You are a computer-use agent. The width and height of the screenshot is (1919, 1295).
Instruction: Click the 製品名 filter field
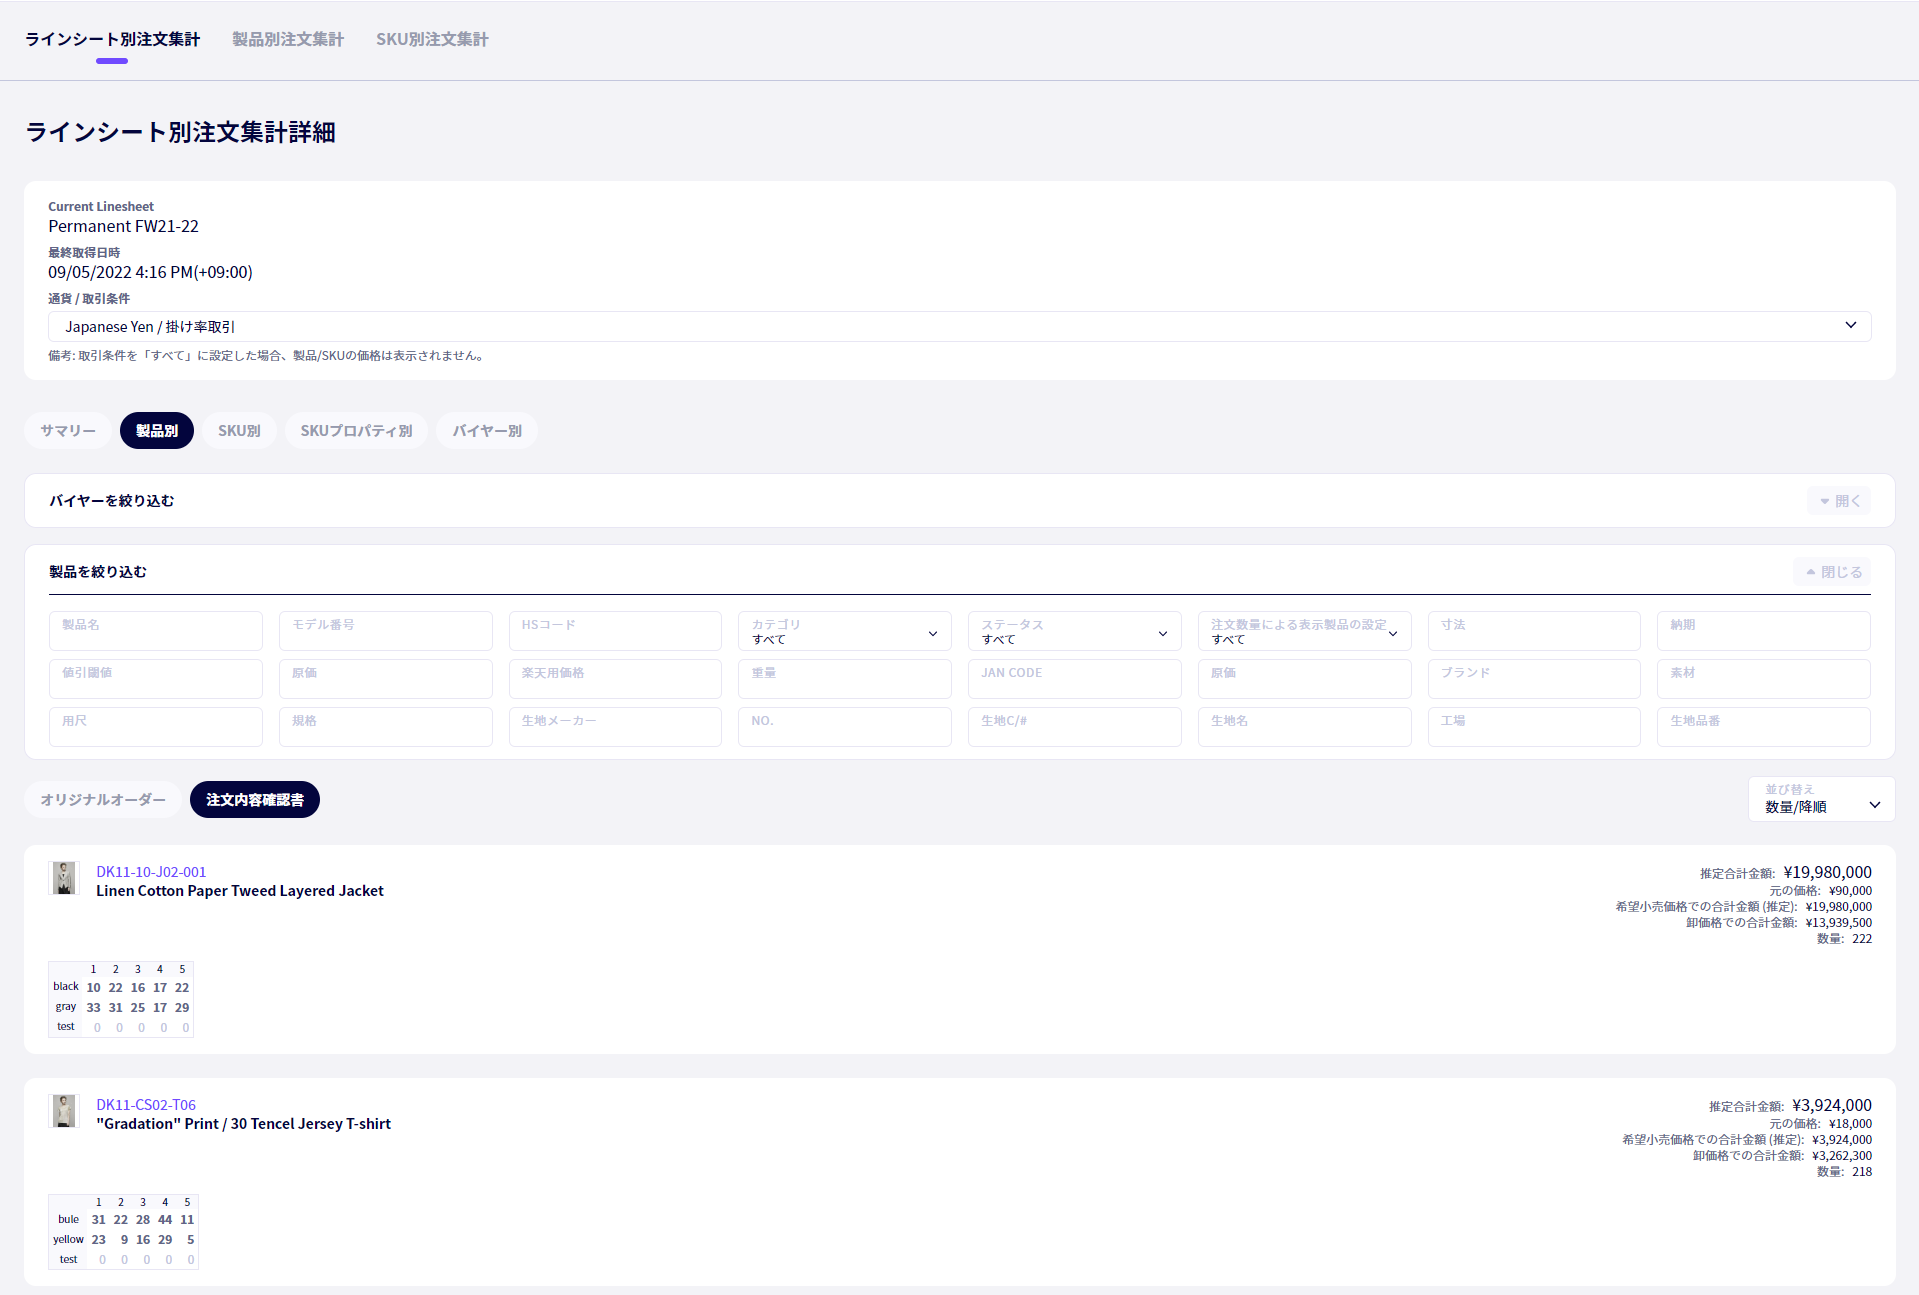(x=156, y=631)
